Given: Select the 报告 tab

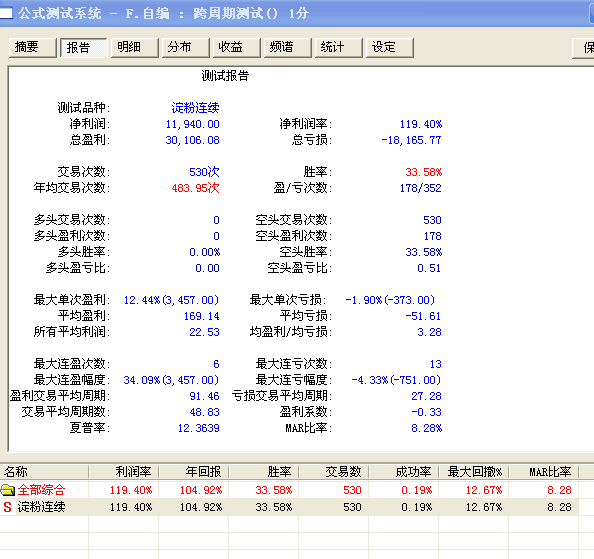Looking at the screenshot, I should (84, 47).
